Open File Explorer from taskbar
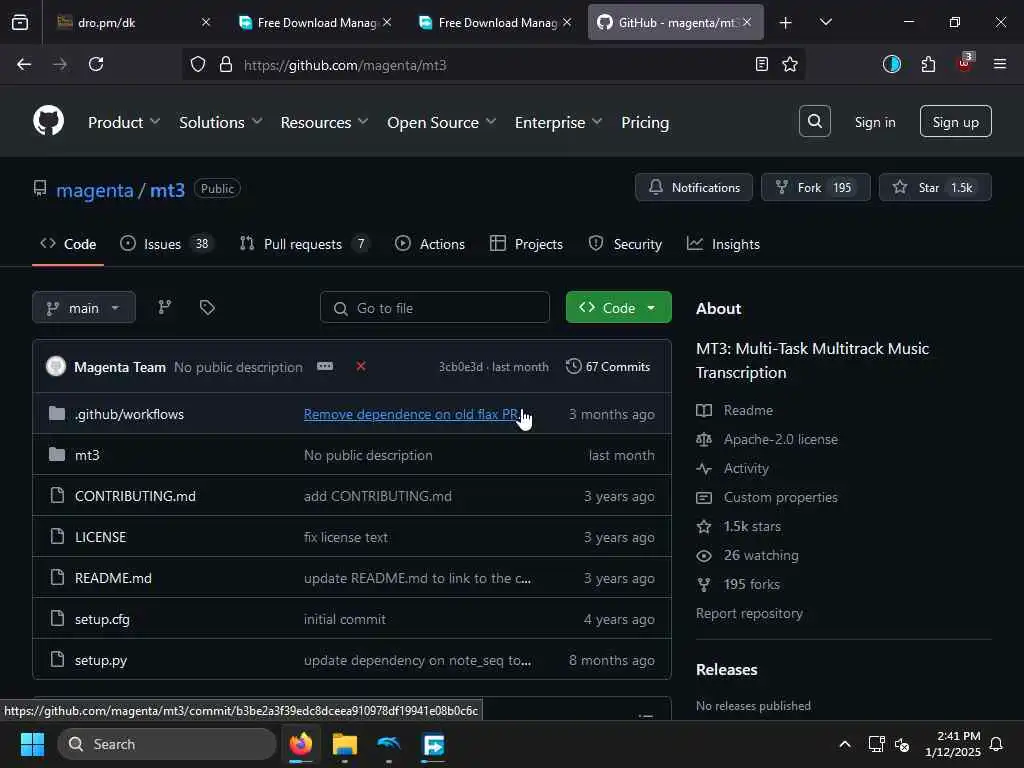 345,744
